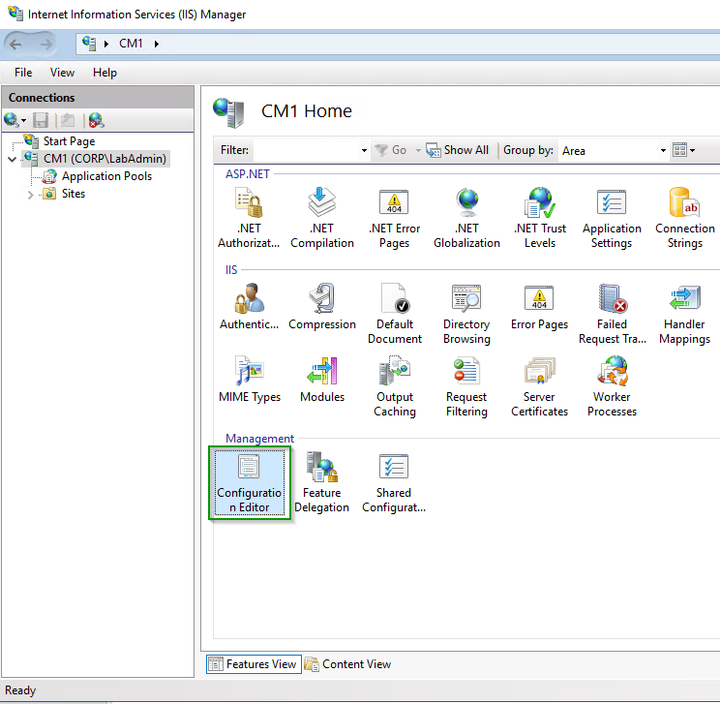Click the ASP.NET group header
Viewport: 720px width, 704px height.
coord(247,174)
